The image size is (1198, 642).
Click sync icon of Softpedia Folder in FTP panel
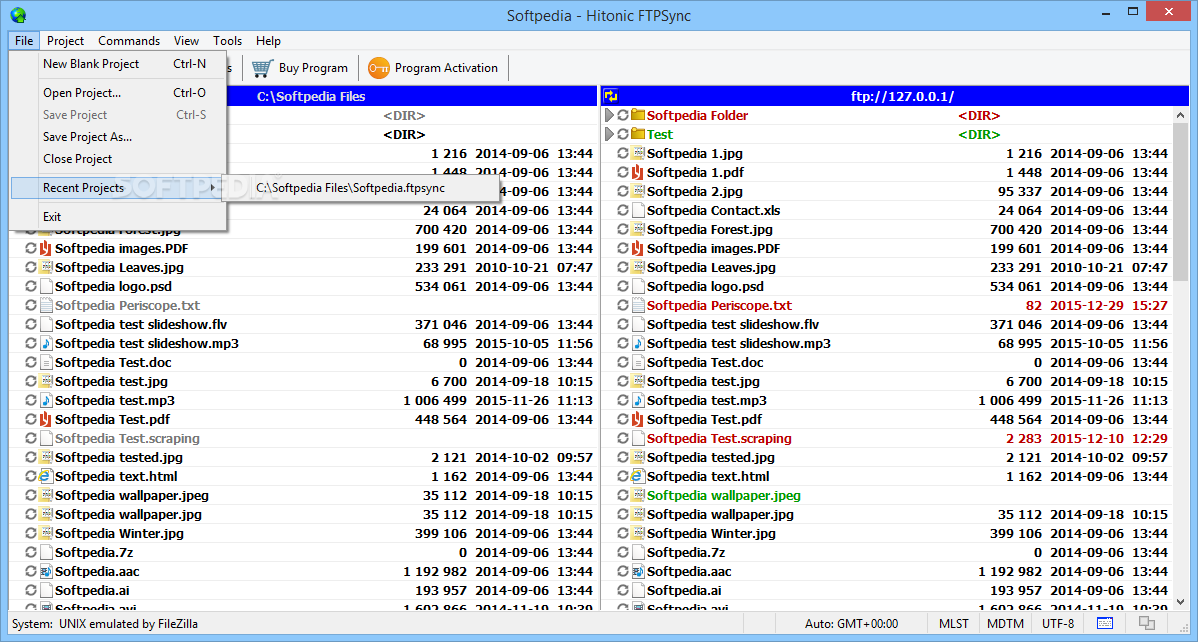(x=623, y=115)
